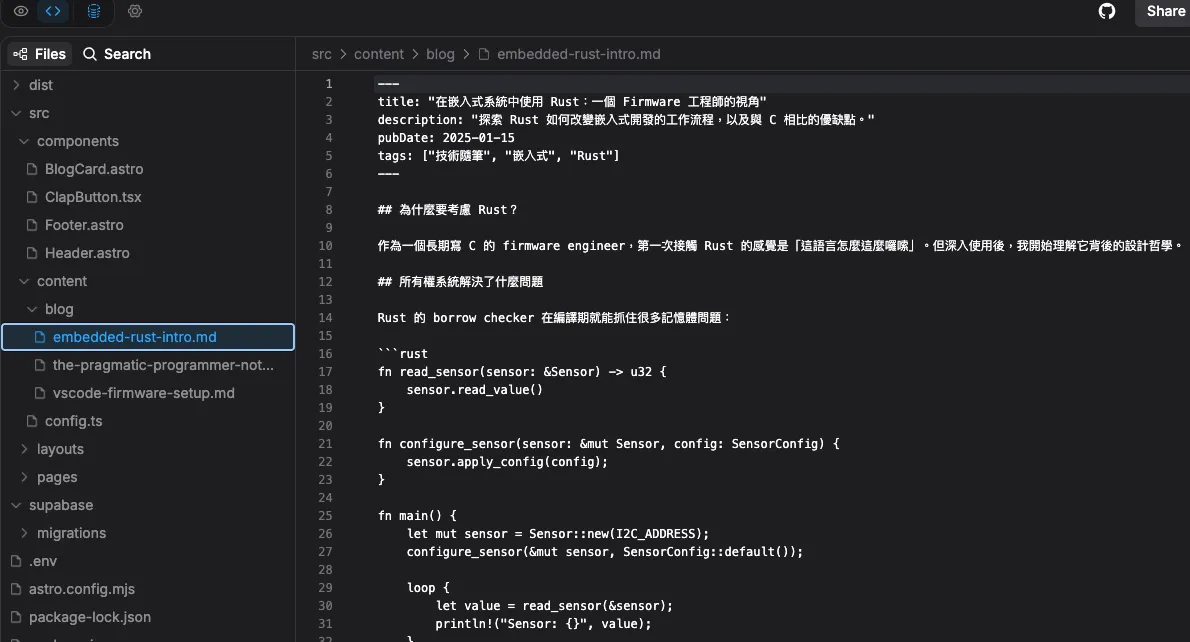Click the 'sensor.apply_config(config);' line
1190x642 pixels.
pos(507,462)
